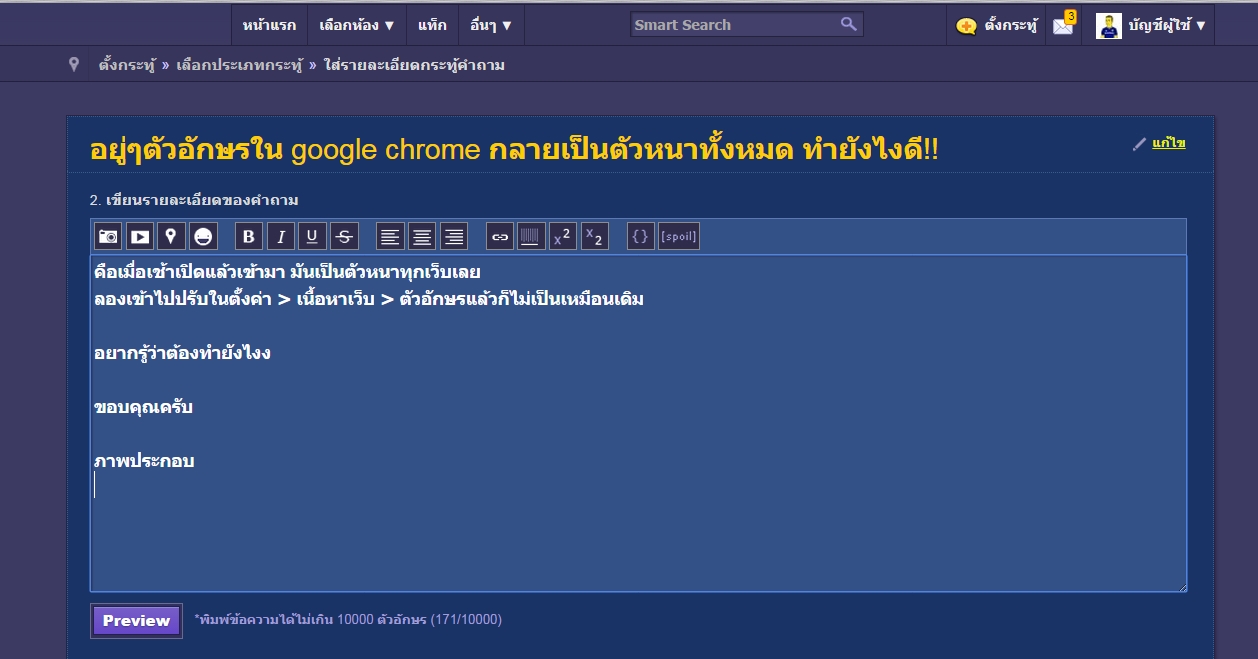
Task: Insert a code block with braces icon
Action: 641,236
